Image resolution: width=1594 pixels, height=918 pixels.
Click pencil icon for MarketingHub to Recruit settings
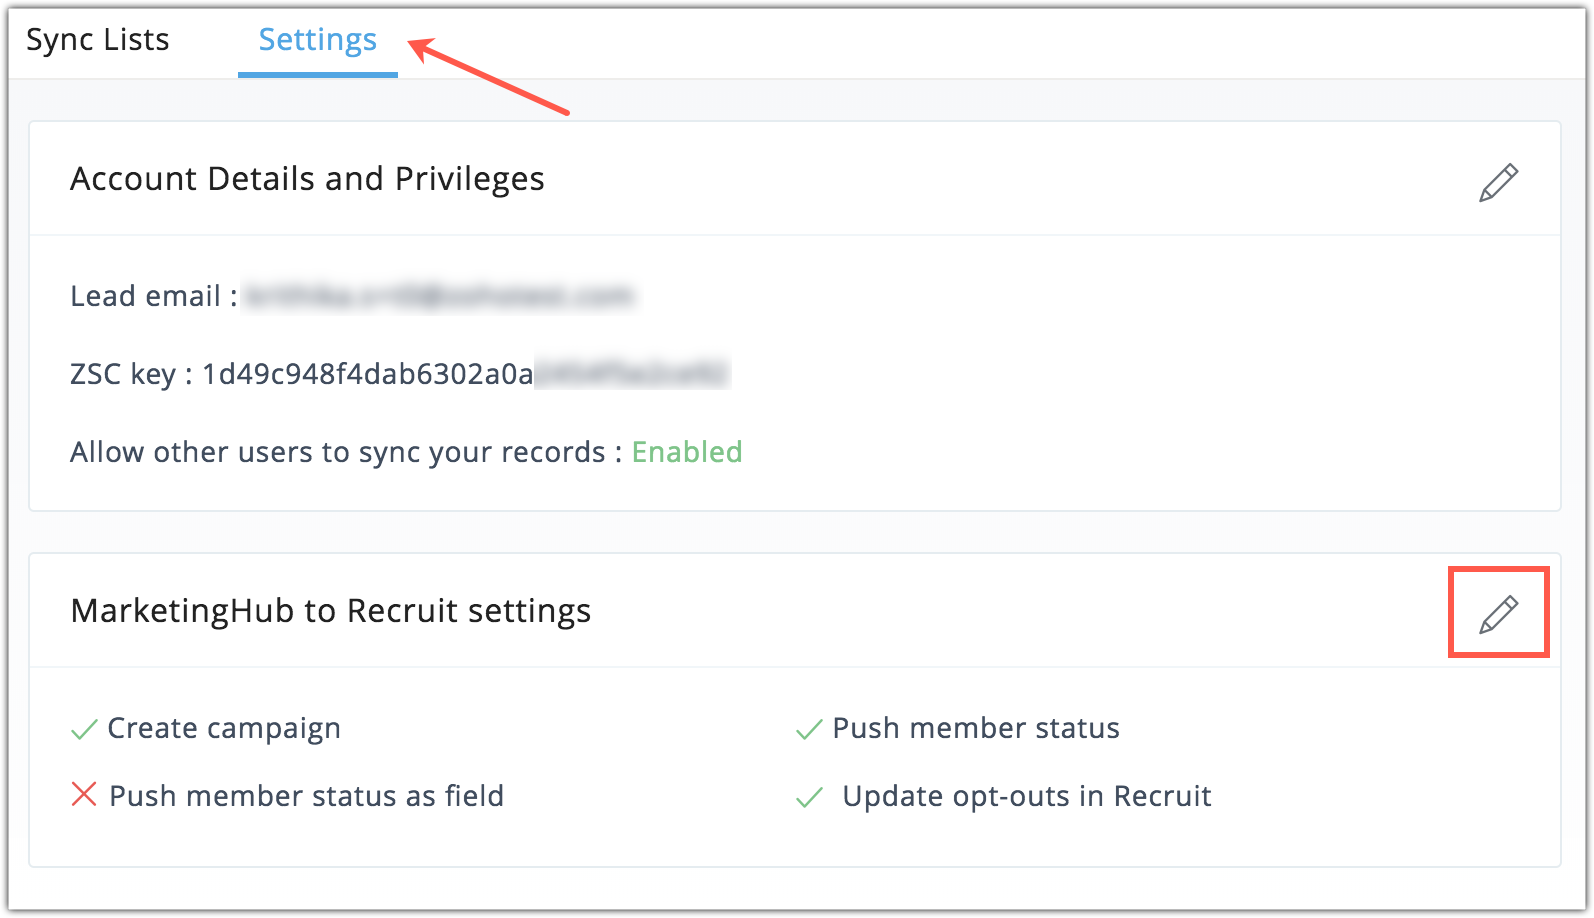tap(1498, 614)
